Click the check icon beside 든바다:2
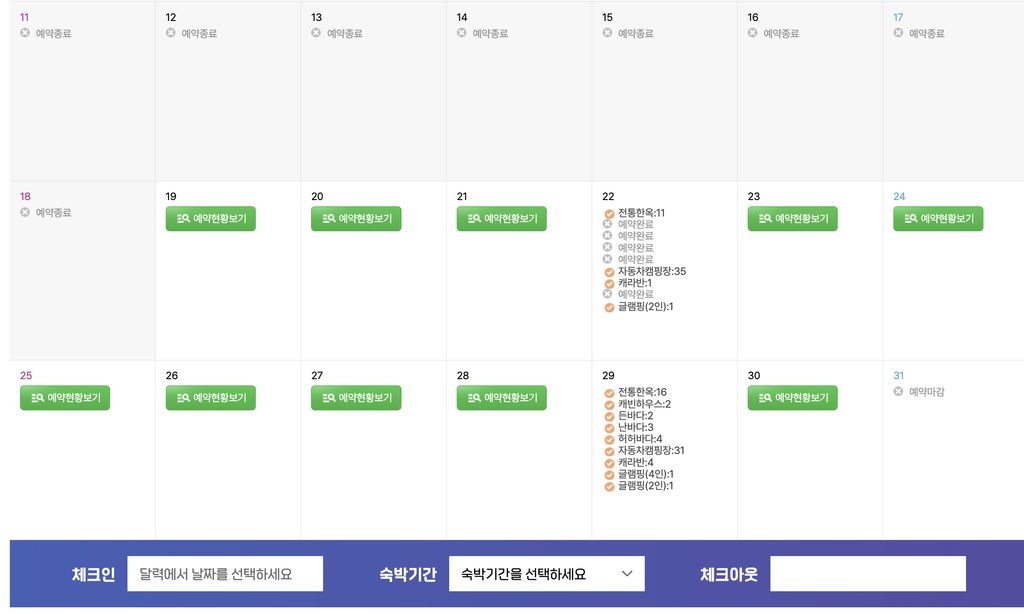This screenshot has height=614, width=1024. (609, 416)
